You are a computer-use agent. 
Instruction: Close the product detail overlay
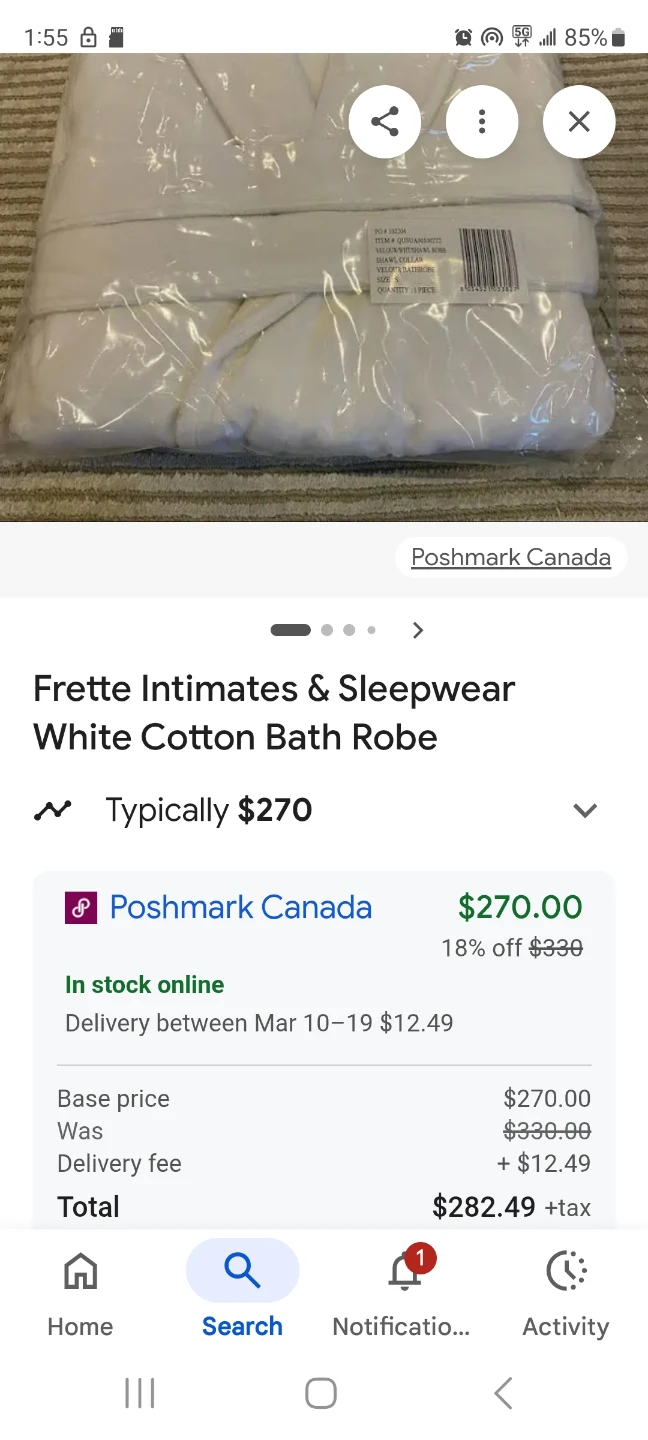tap(579, 122)
